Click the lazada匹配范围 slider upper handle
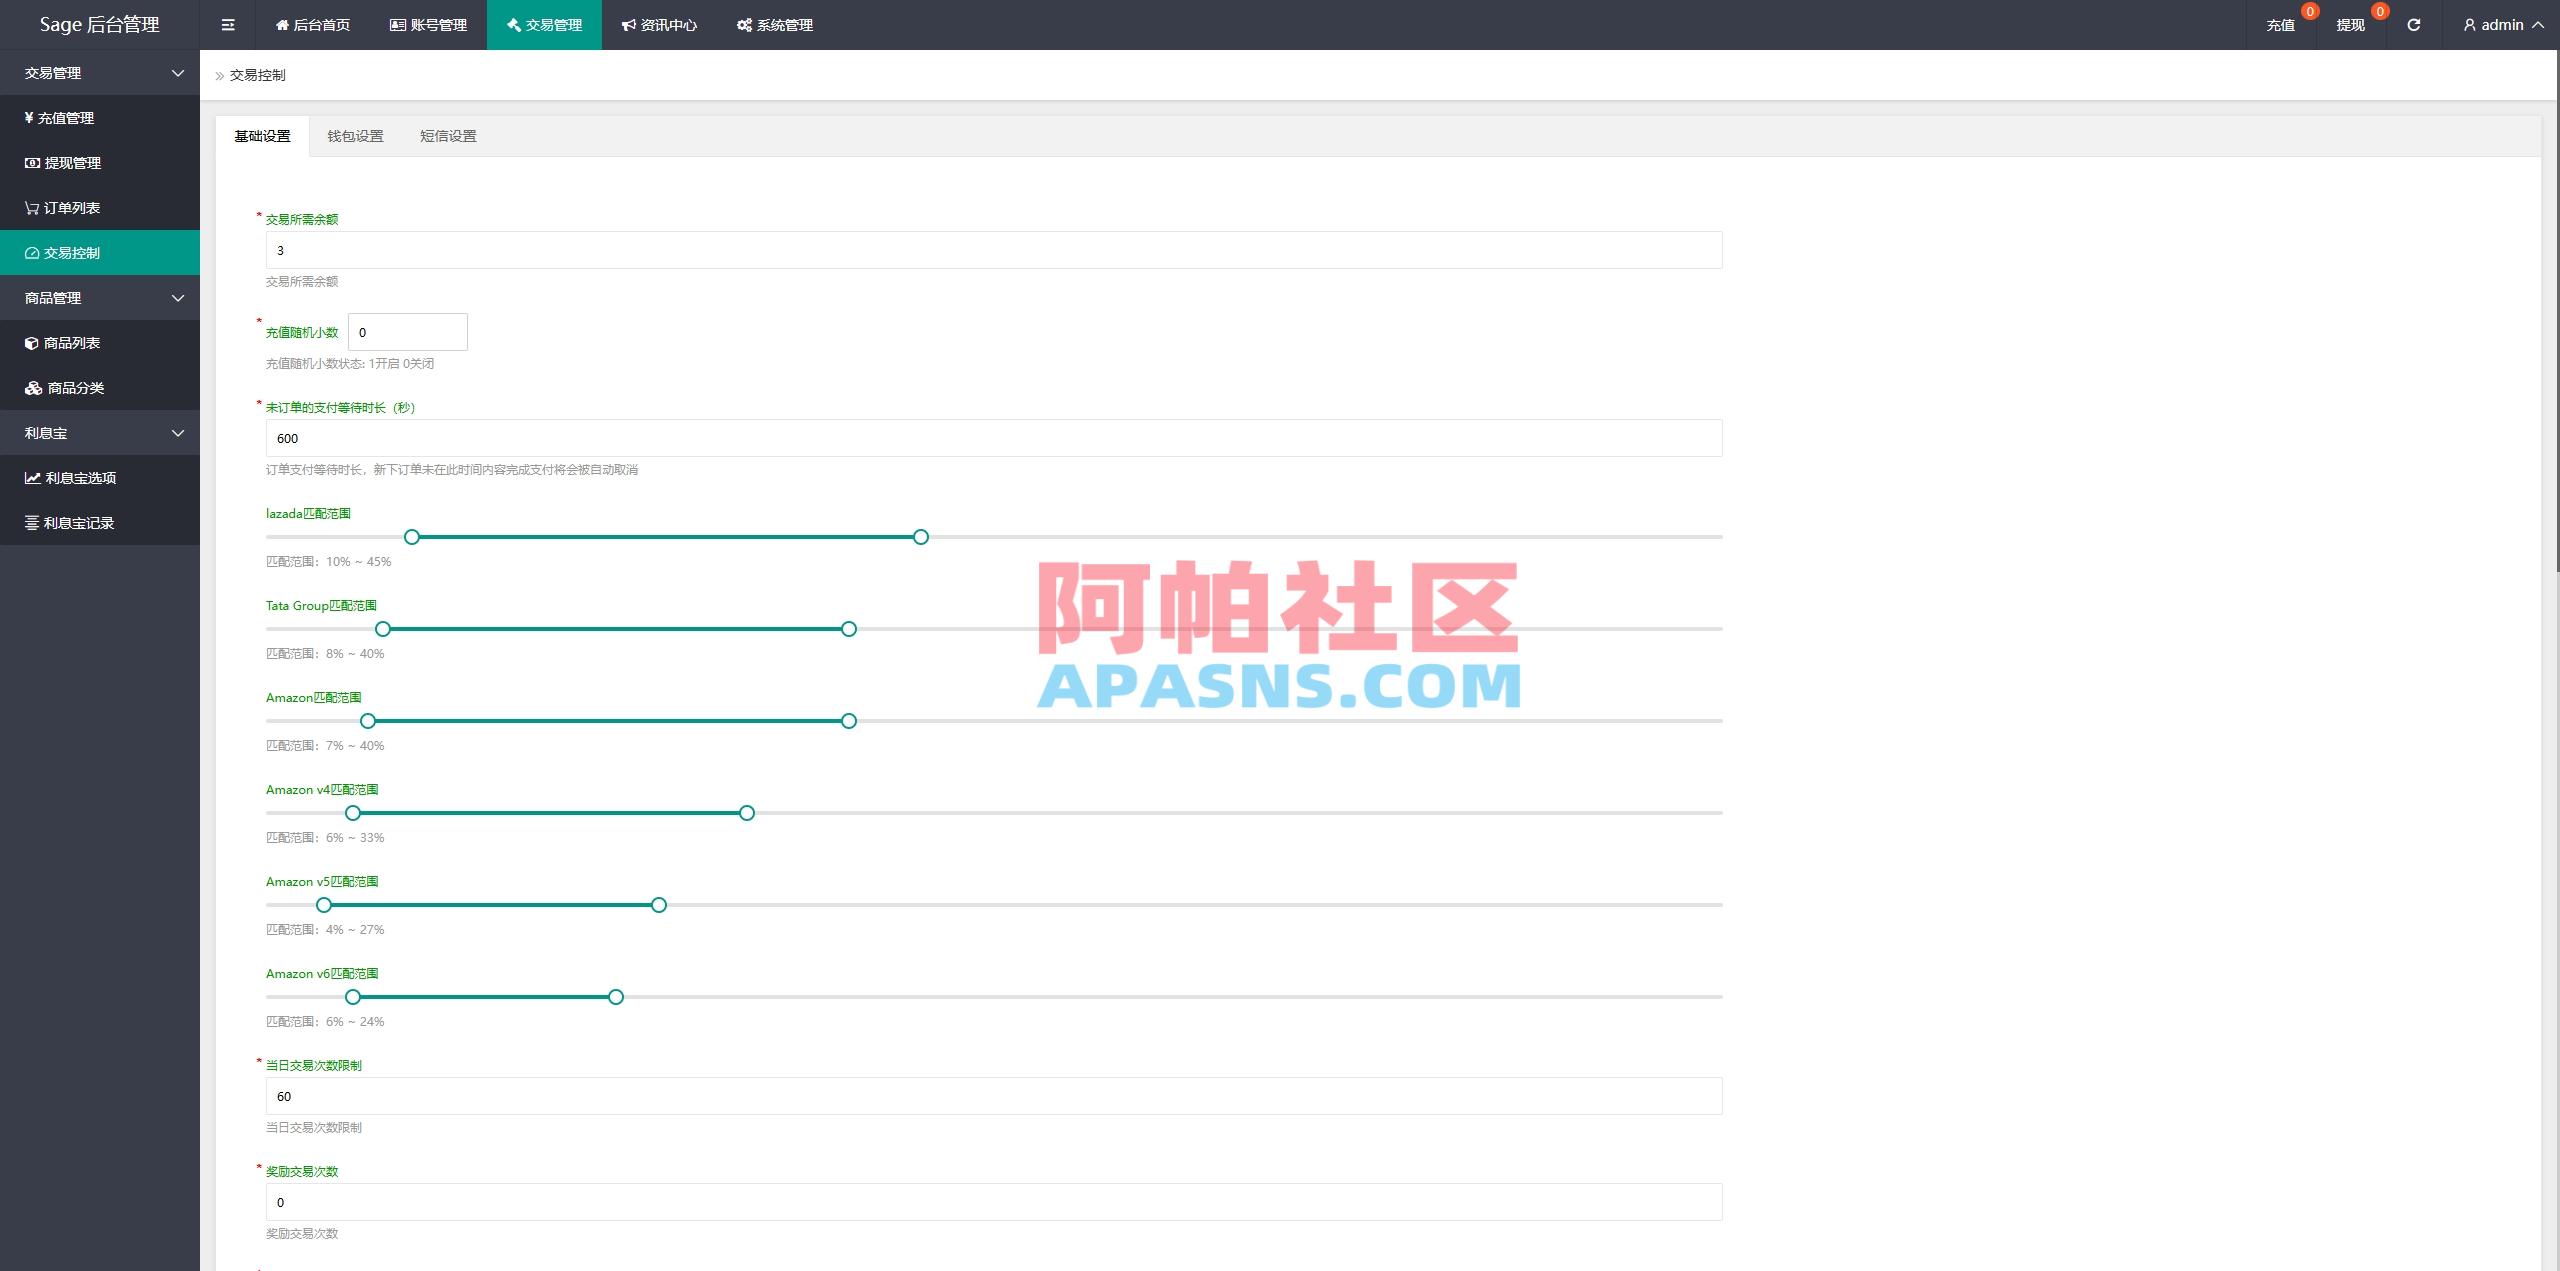This screenshot has height=1271, width=2560. click(919, 537)
